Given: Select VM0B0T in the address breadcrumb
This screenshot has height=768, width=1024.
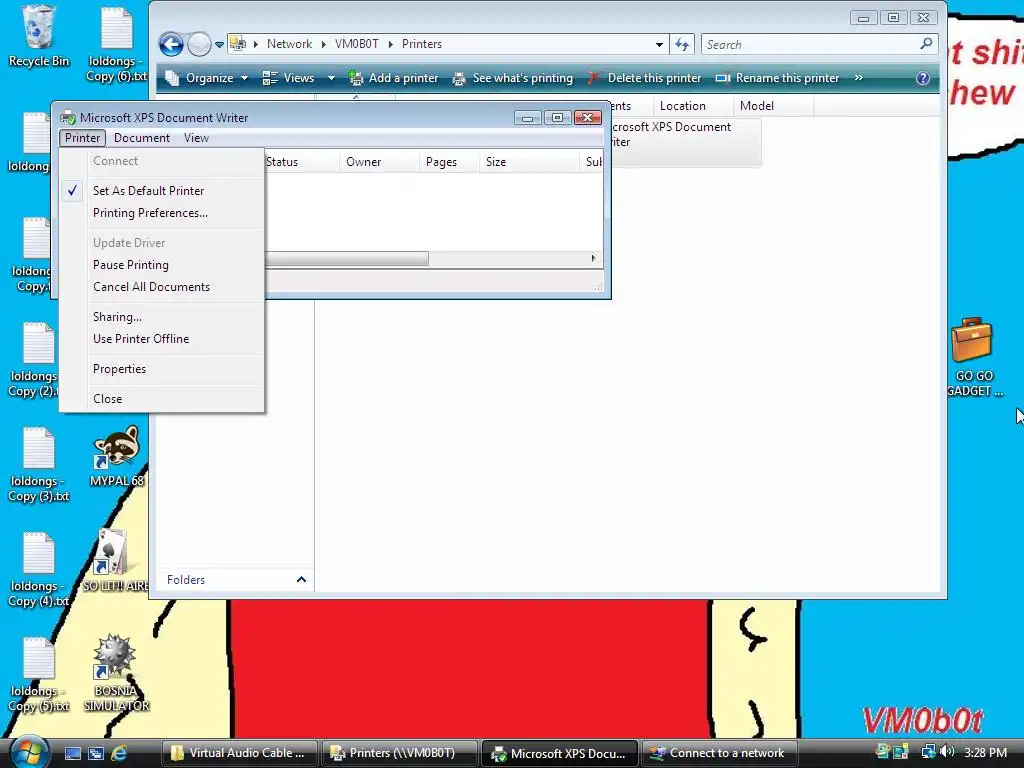Looking at the screenshot, I should (357, 44).
